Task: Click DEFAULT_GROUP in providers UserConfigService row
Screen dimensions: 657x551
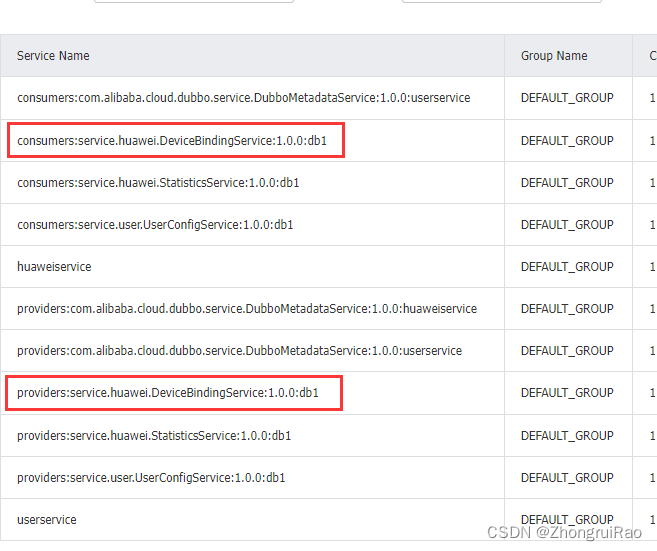Action: coord(567,478)
